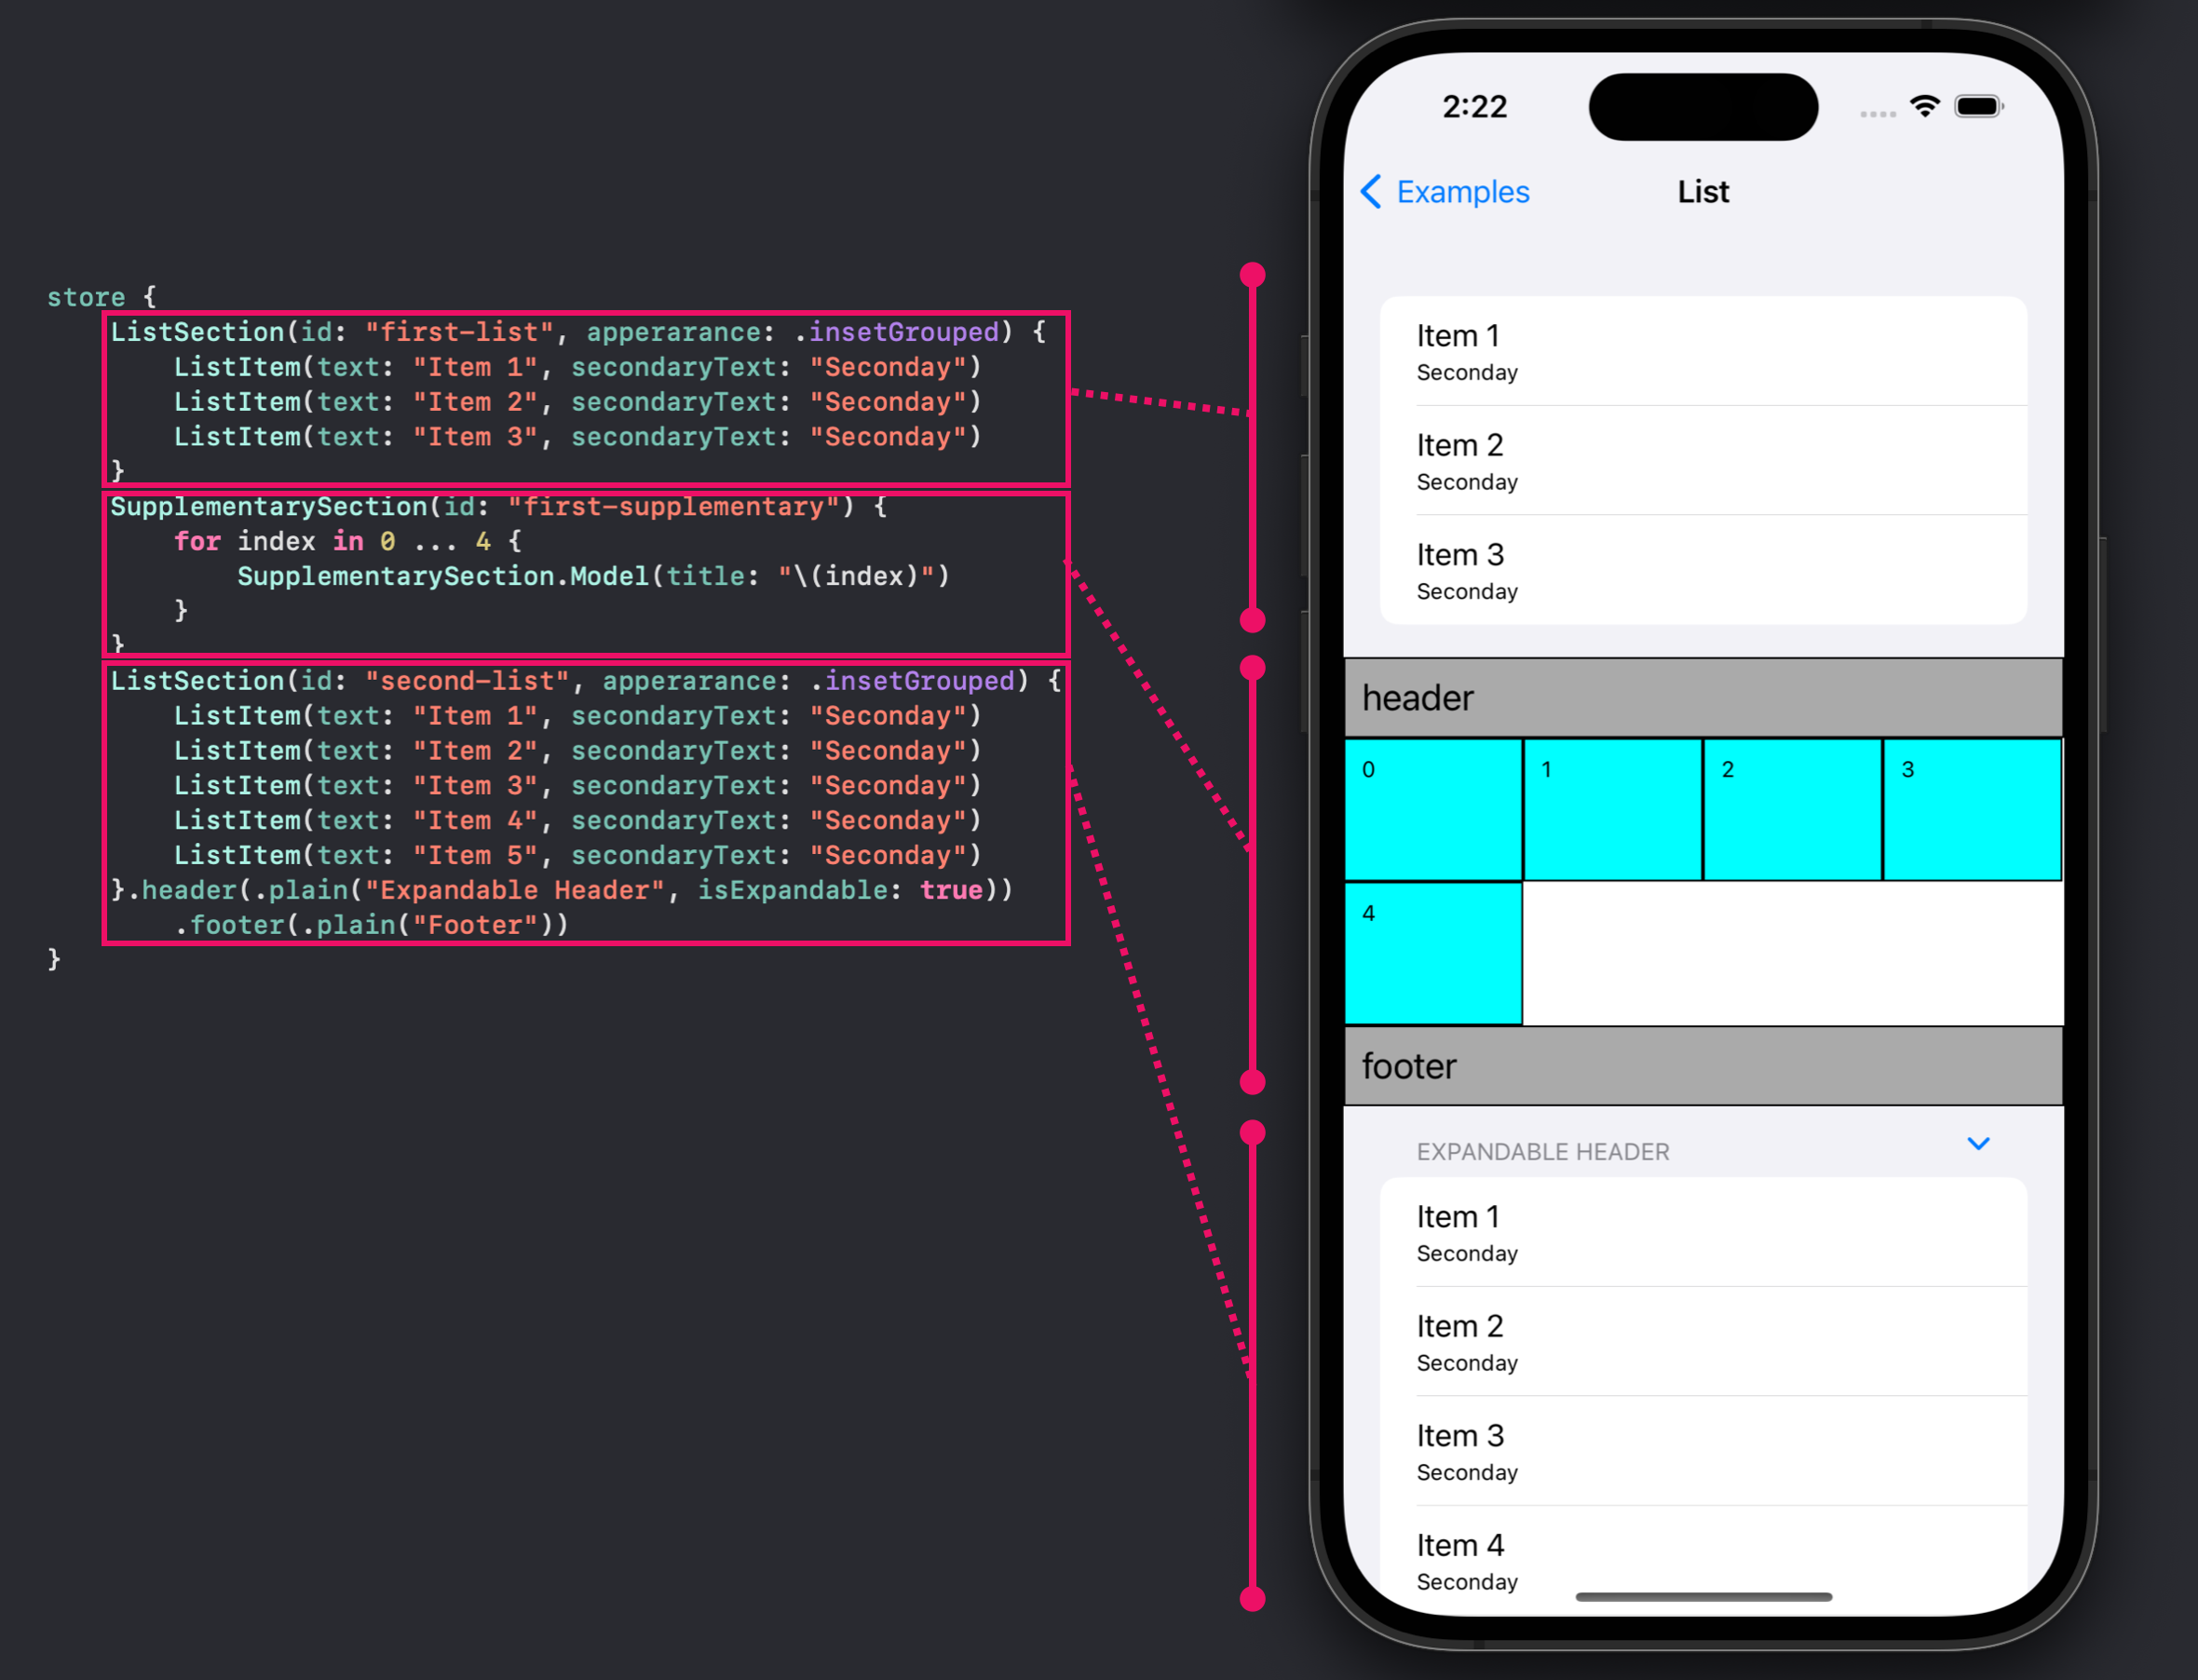The width and height of the screenshot is (2198, 1680).
Task: Go back to Examples
Action: 1445,191
